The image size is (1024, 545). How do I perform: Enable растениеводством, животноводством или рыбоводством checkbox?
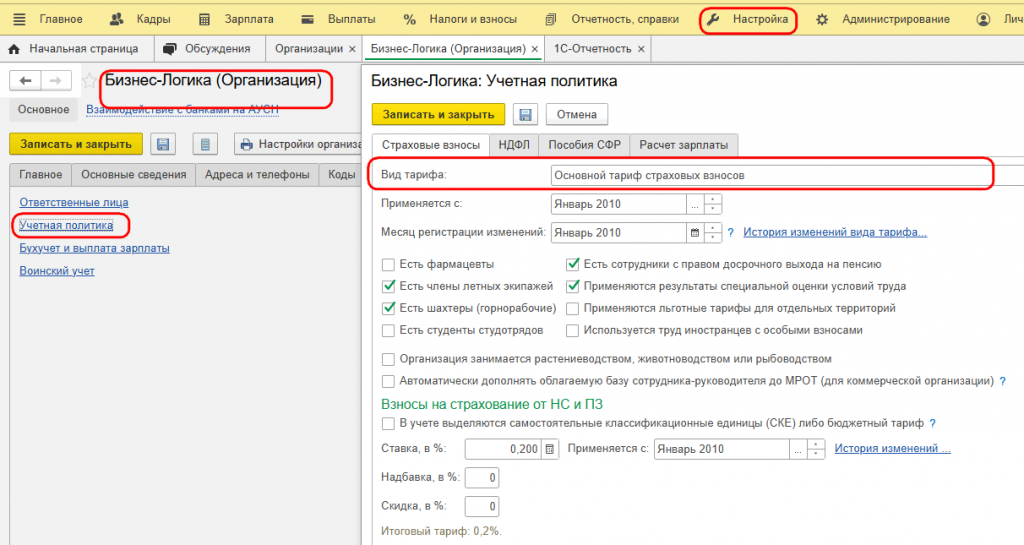389,359
